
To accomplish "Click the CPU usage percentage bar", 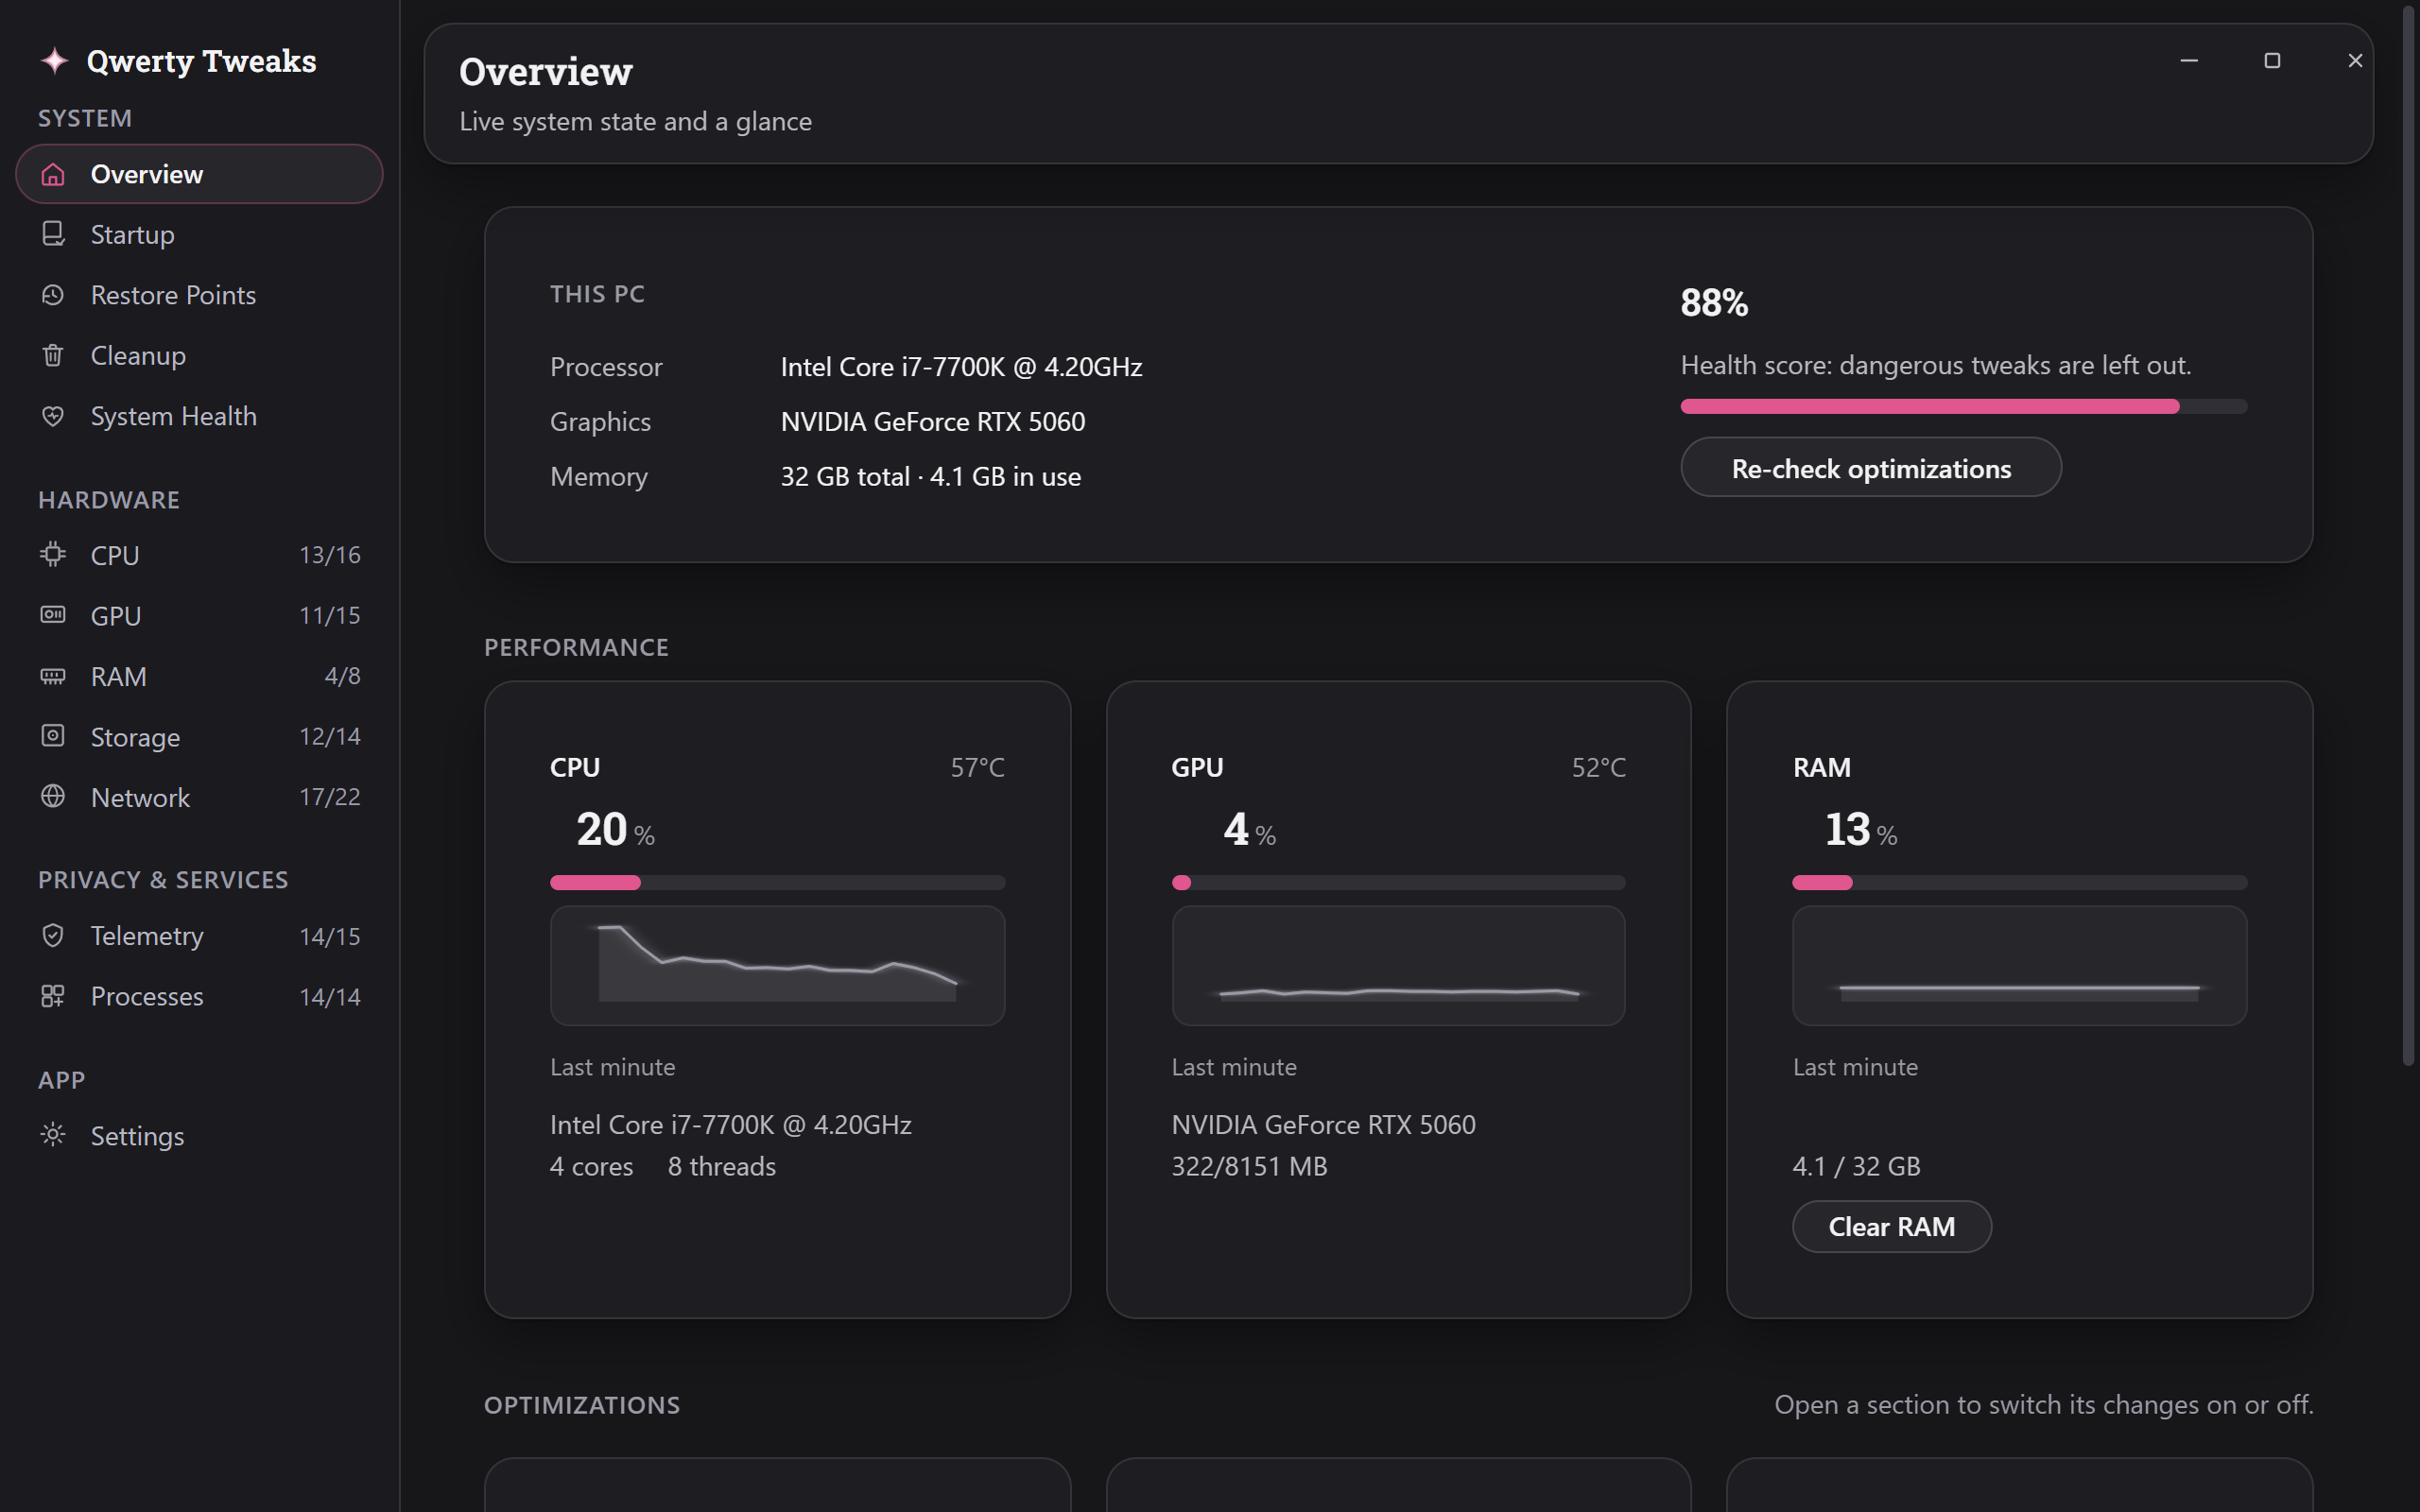I will (x=777, y=883).
